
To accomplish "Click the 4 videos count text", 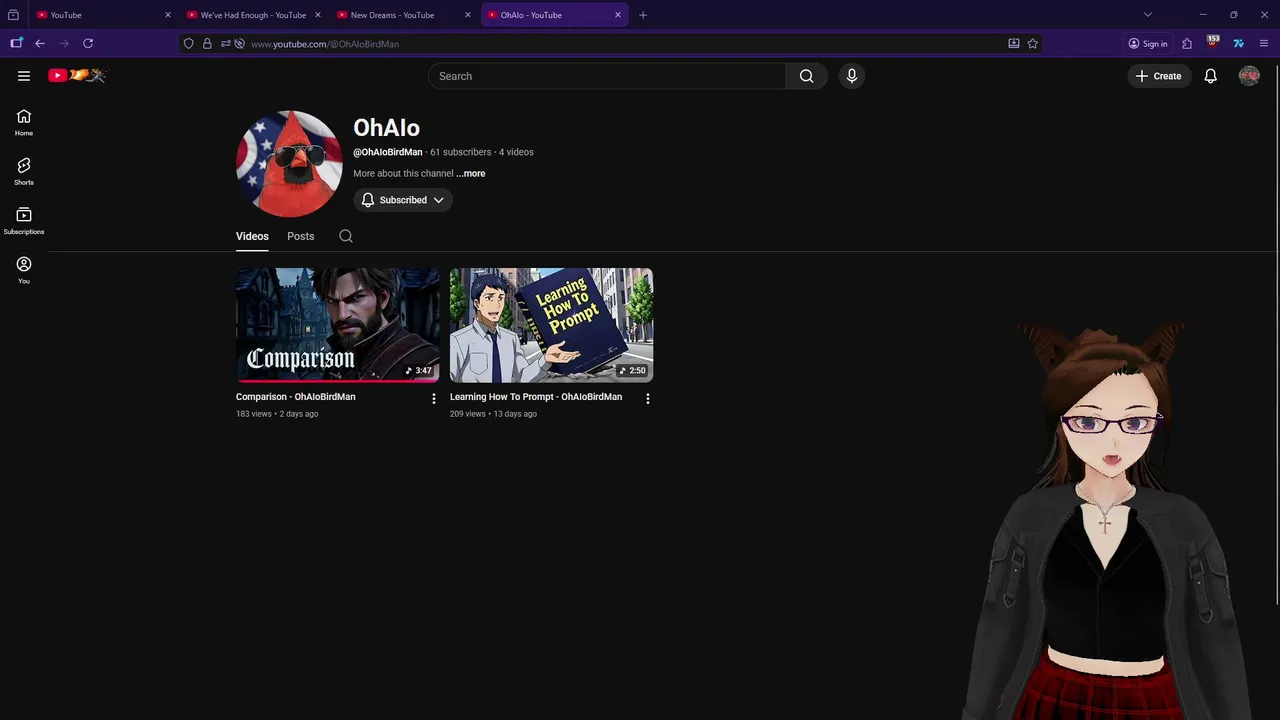I will click(517, 152).
